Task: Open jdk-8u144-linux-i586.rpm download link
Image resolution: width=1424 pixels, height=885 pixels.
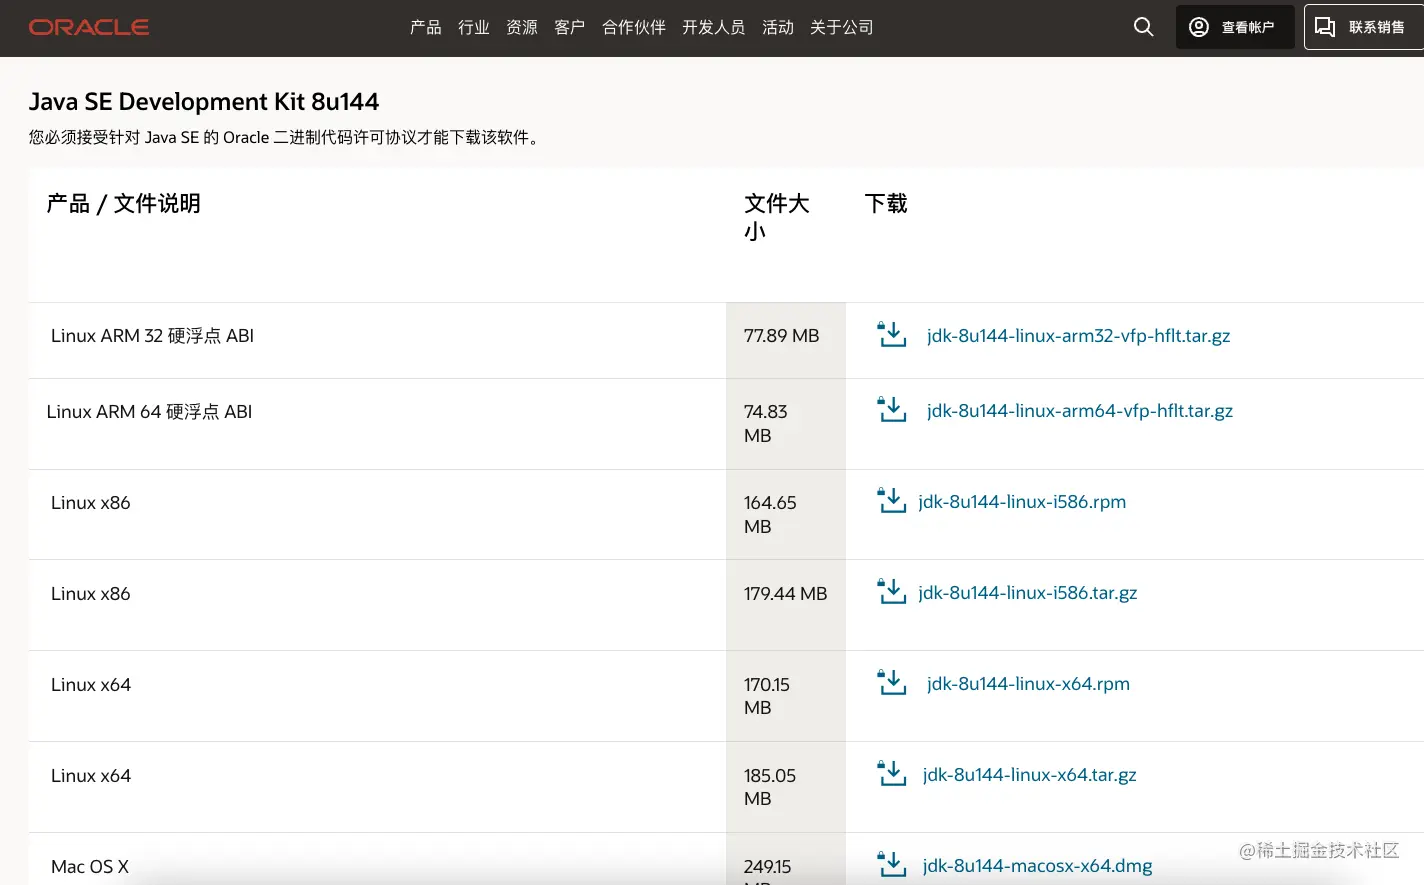Action: [x=1022, y=502]
